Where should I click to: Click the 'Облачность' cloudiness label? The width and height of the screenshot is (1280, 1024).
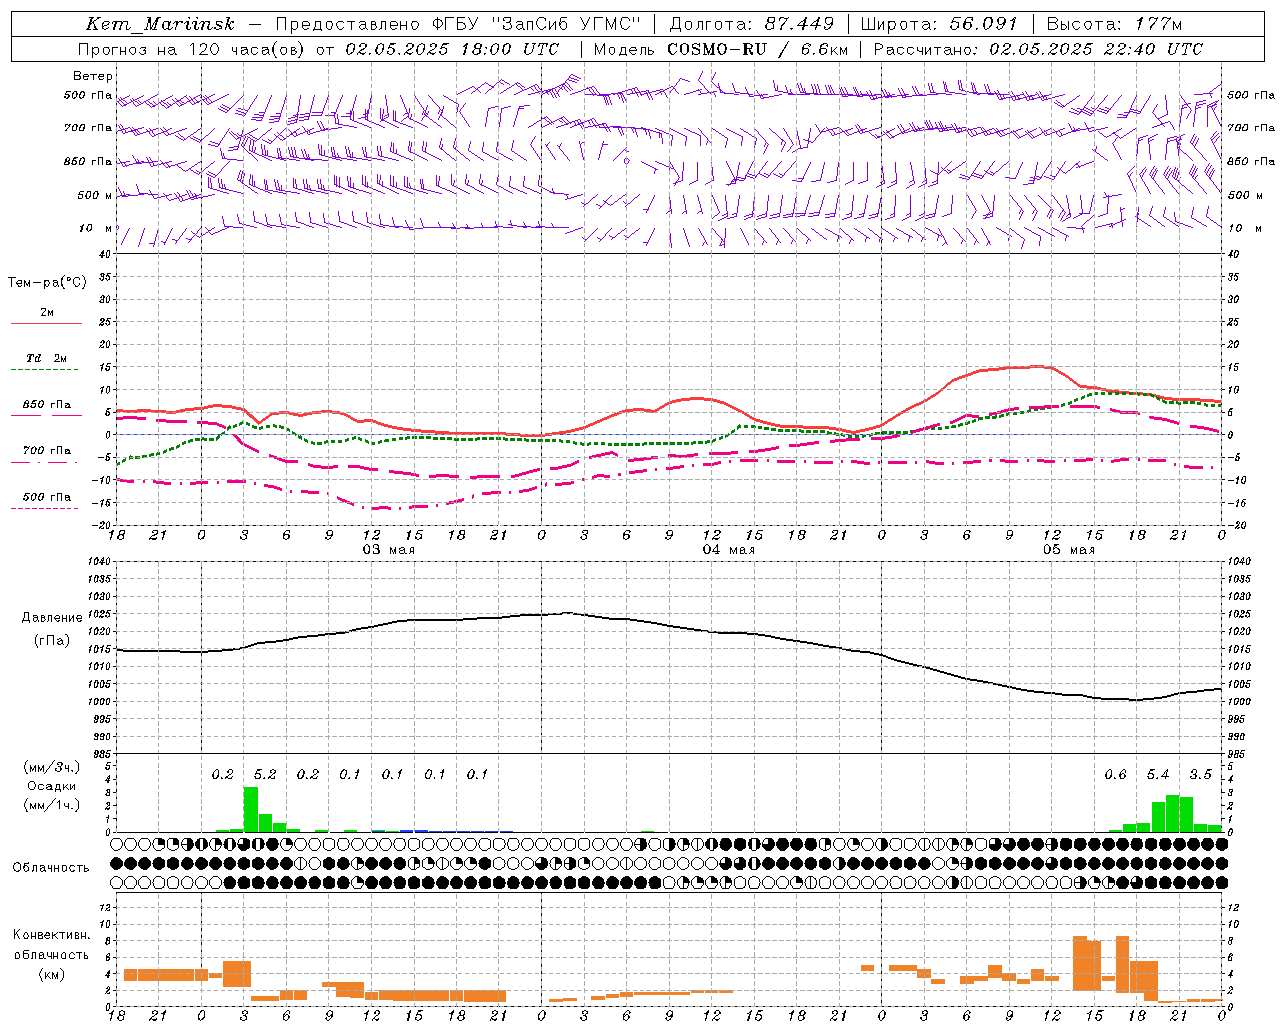tap(51, 867)
